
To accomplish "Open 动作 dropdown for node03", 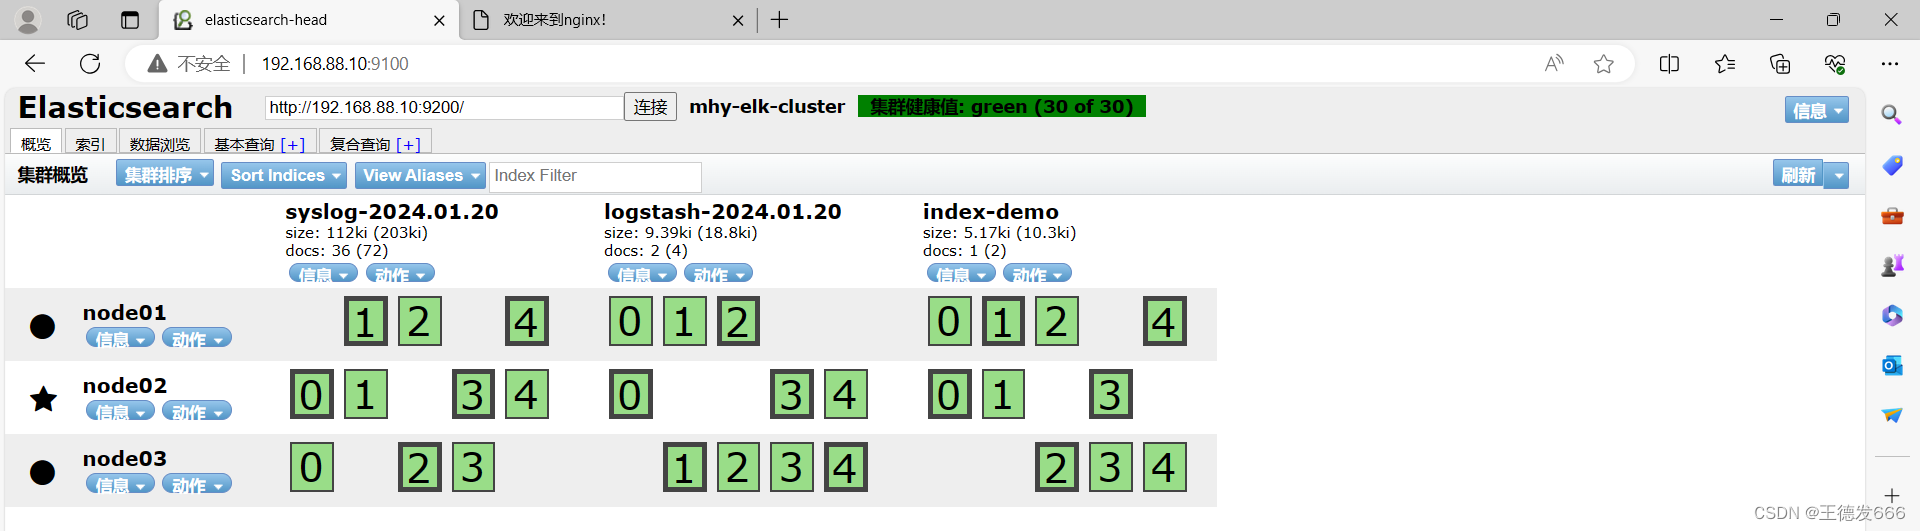I will click(x=197, y=485).
